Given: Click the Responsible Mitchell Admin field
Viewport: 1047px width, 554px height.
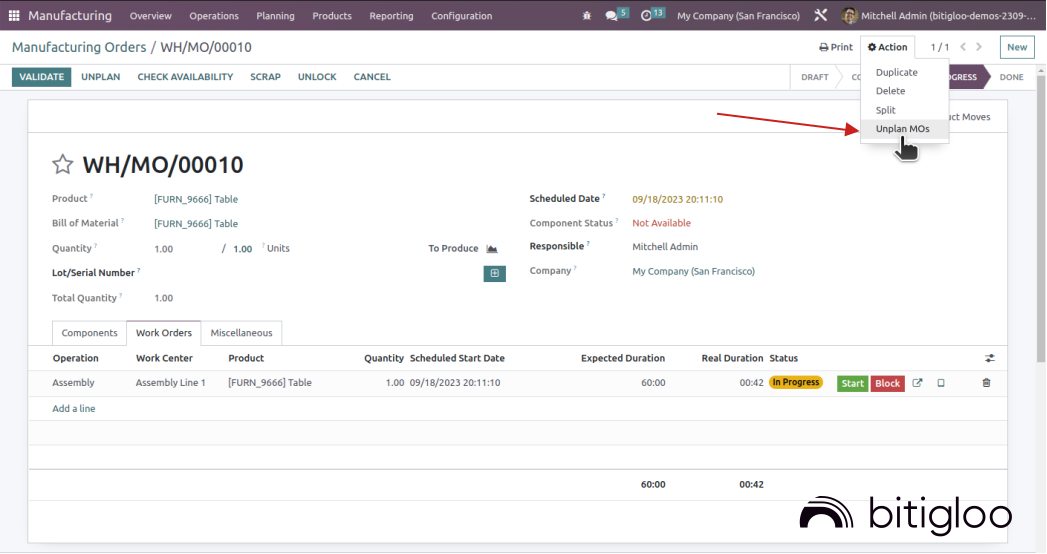Looking at the screenshot, I should tap(665, 247).
